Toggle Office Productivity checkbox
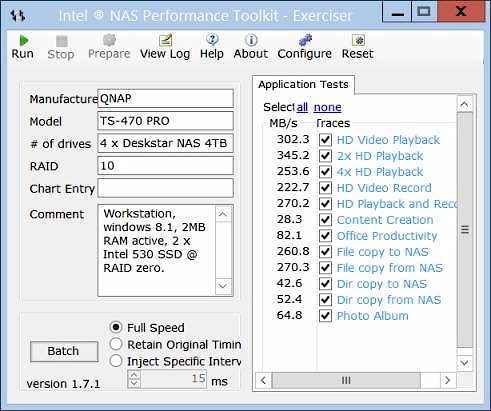 pos(325,236)
